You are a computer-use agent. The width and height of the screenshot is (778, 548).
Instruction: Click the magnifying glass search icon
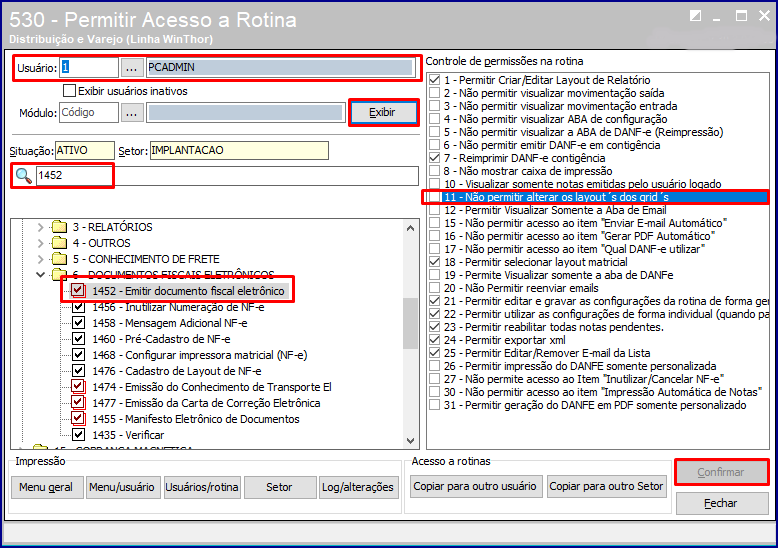tap(23, 176)
